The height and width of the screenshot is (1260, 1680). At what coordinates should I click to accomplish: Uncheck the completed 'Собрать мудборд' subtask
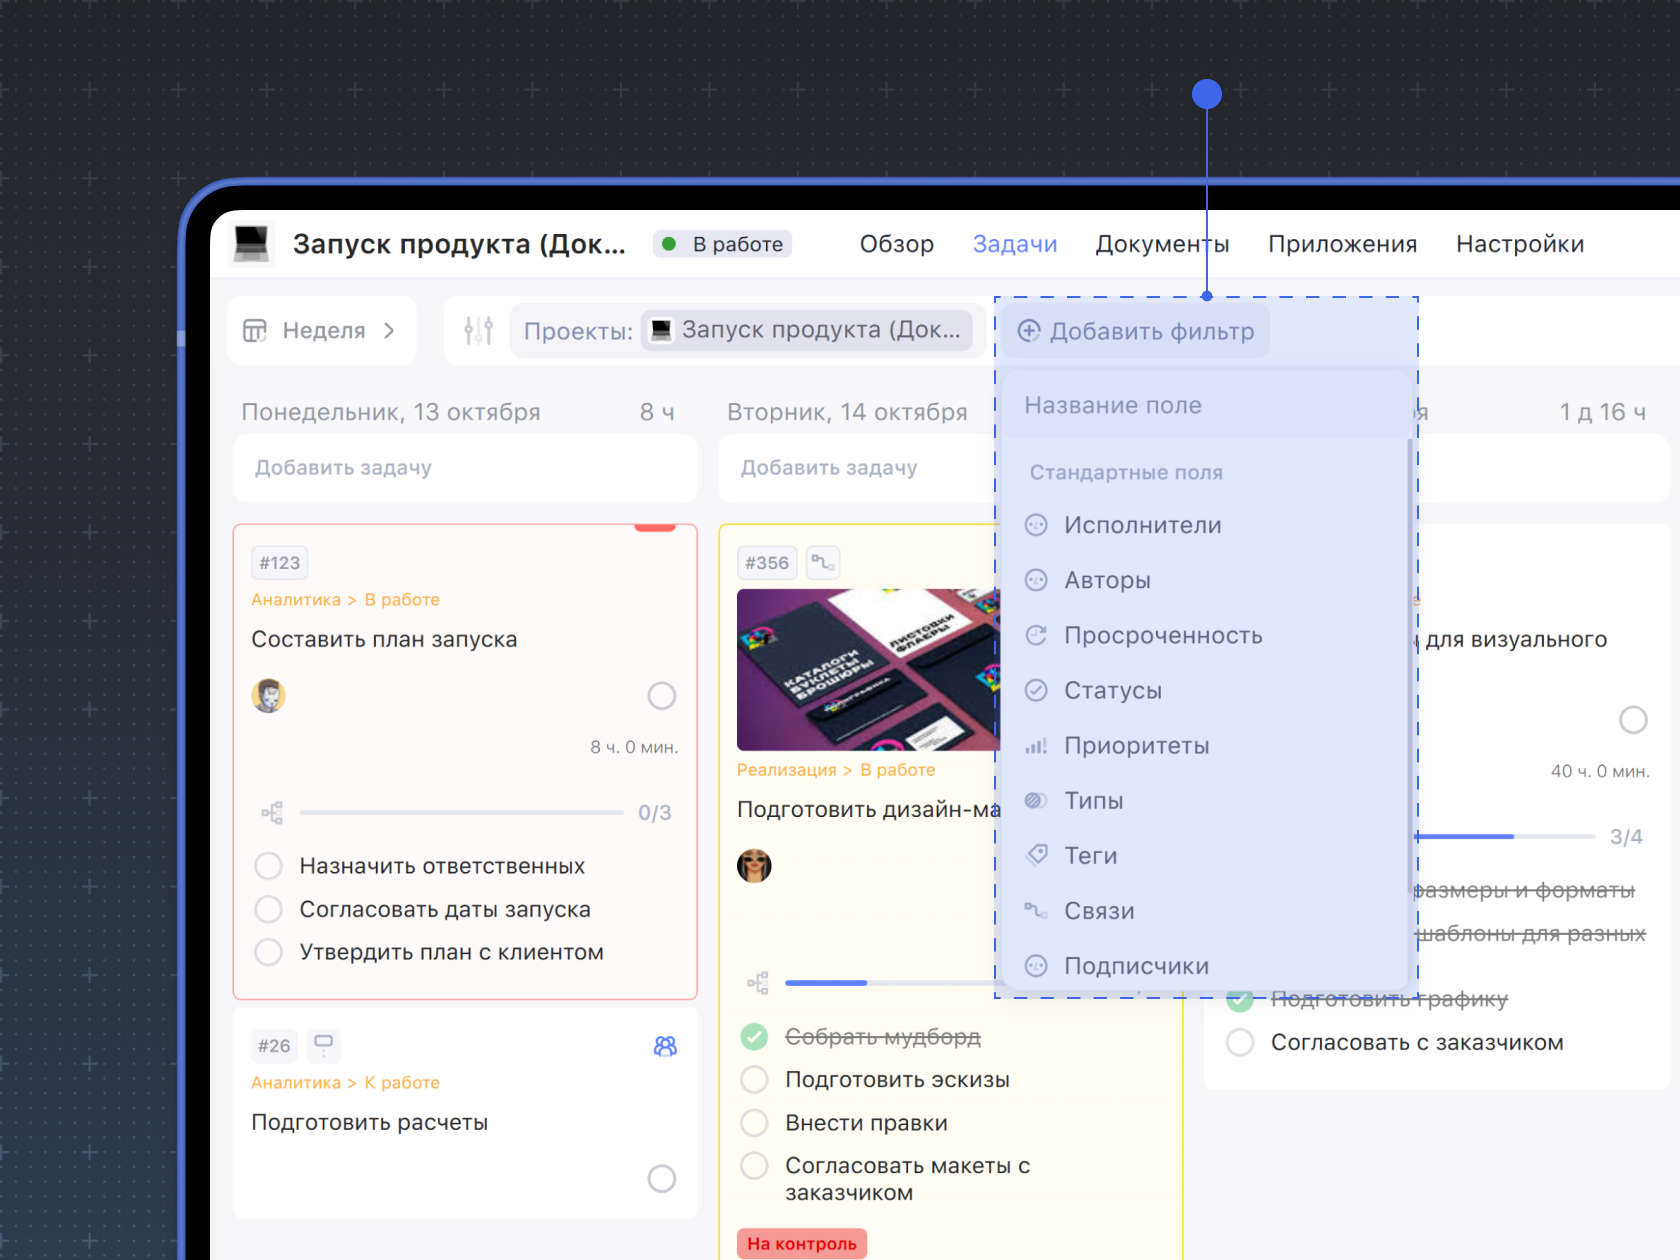click(x=754, y=1037)
